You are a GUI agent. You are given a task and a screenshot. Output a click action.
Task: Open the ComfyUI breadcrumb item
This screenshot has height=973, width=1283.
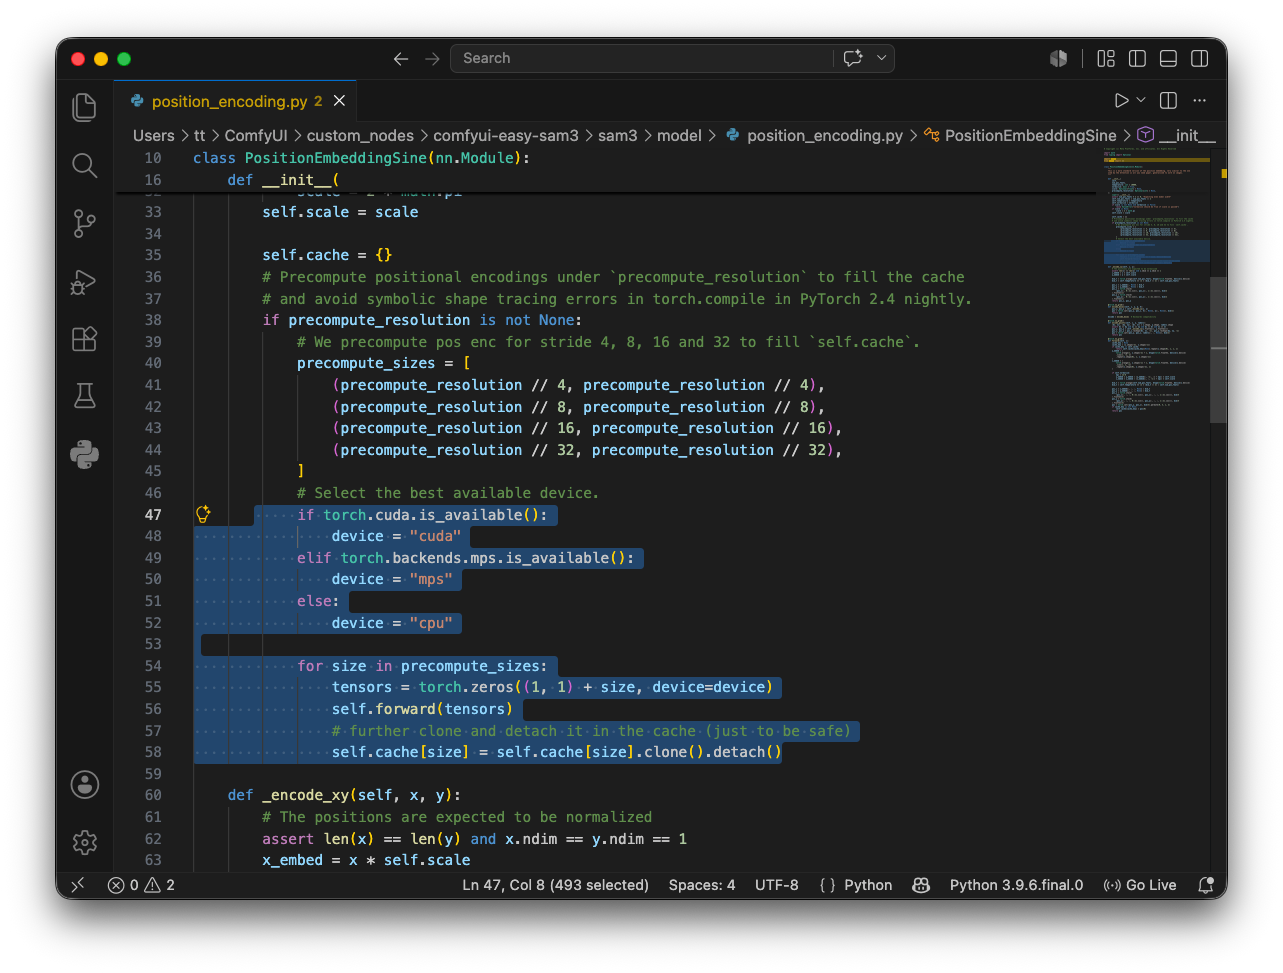tap(256, 135)
